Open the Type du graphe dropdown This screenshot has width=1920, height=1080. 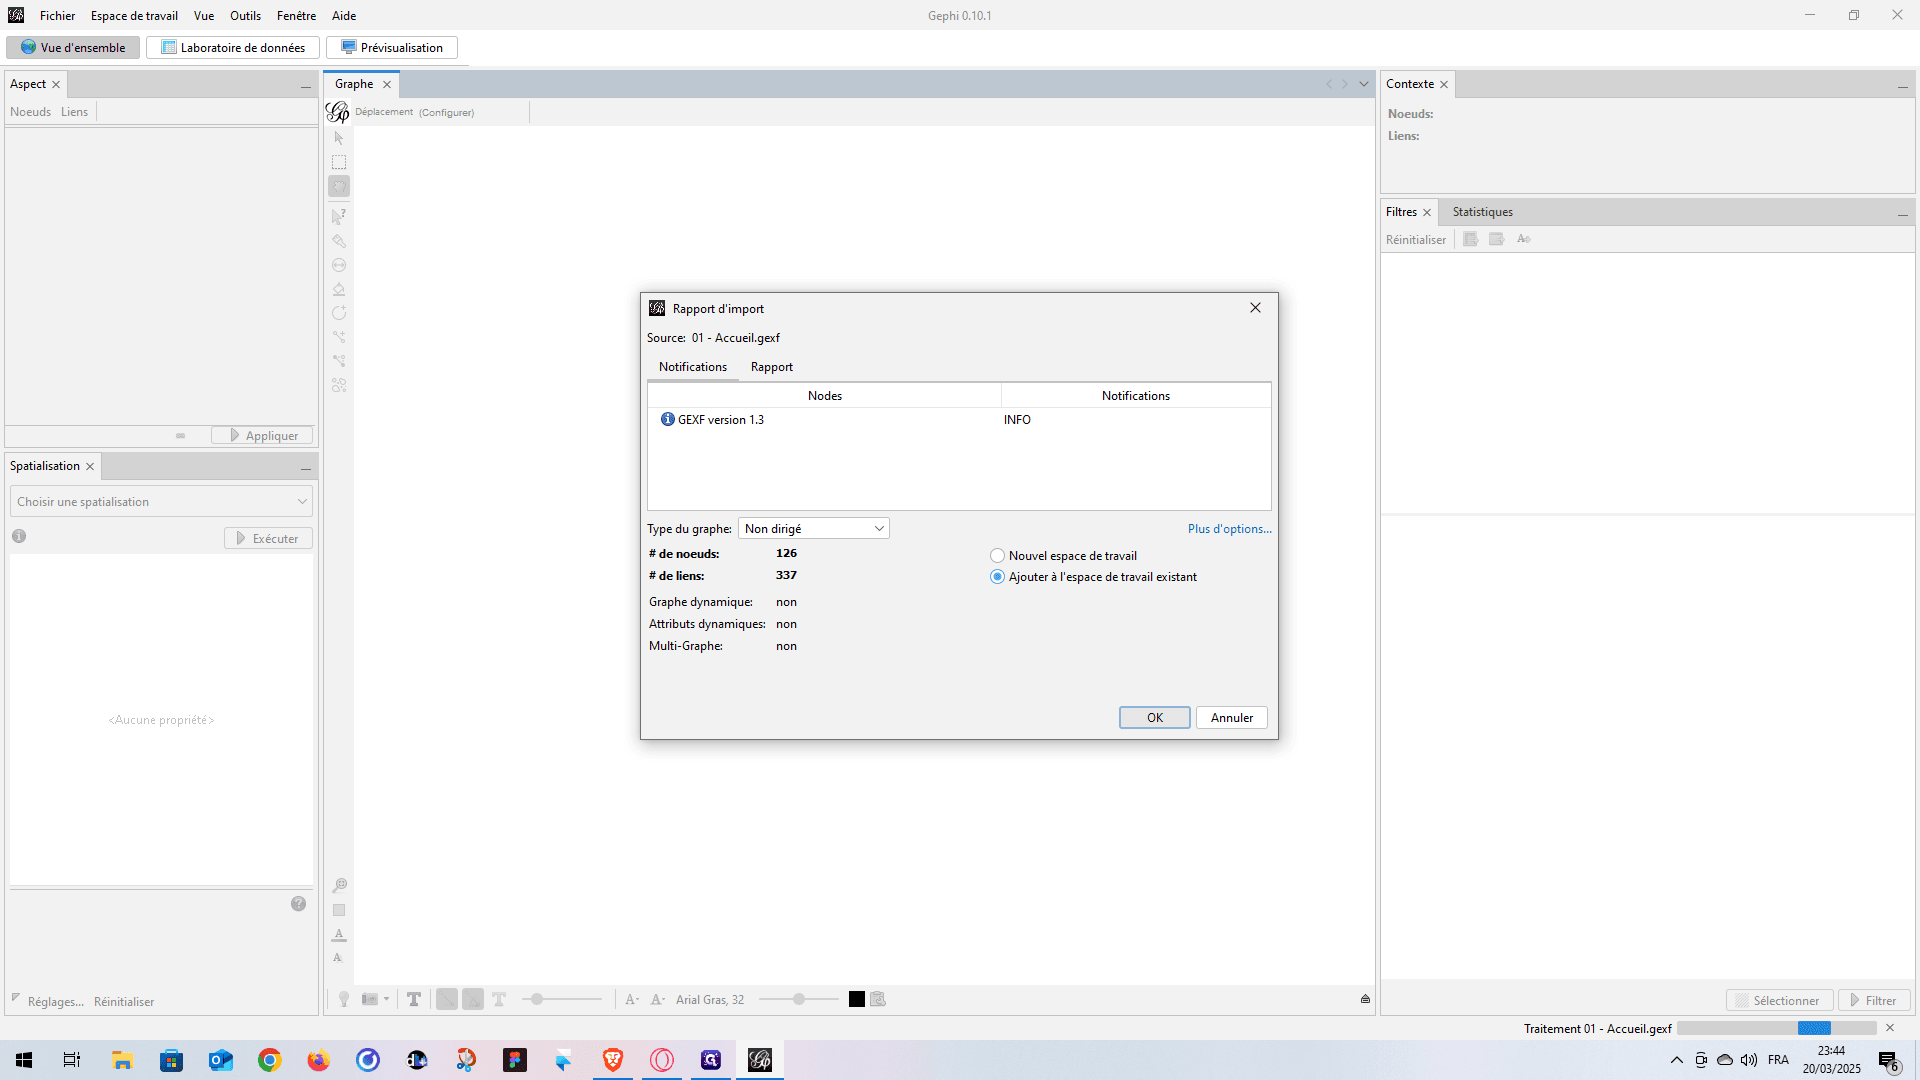[814, 529]
